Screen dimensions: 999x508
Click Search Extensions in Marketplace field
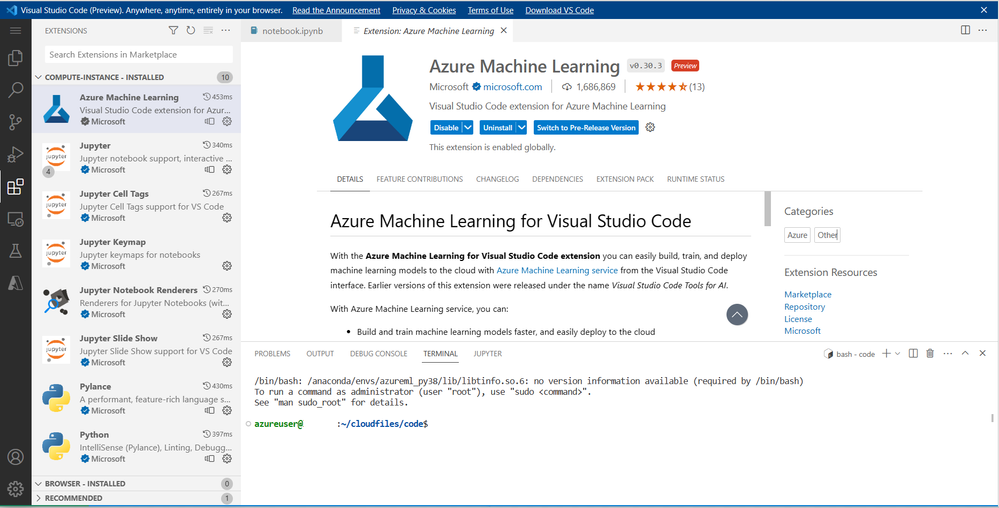(x=139, y=55)
